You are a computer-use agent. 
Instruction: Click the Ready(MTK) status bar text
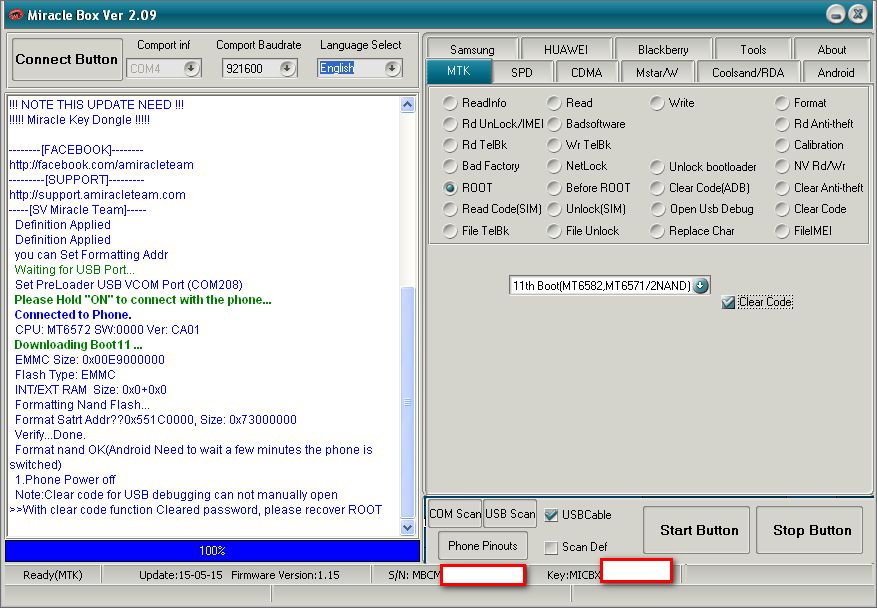53,575
